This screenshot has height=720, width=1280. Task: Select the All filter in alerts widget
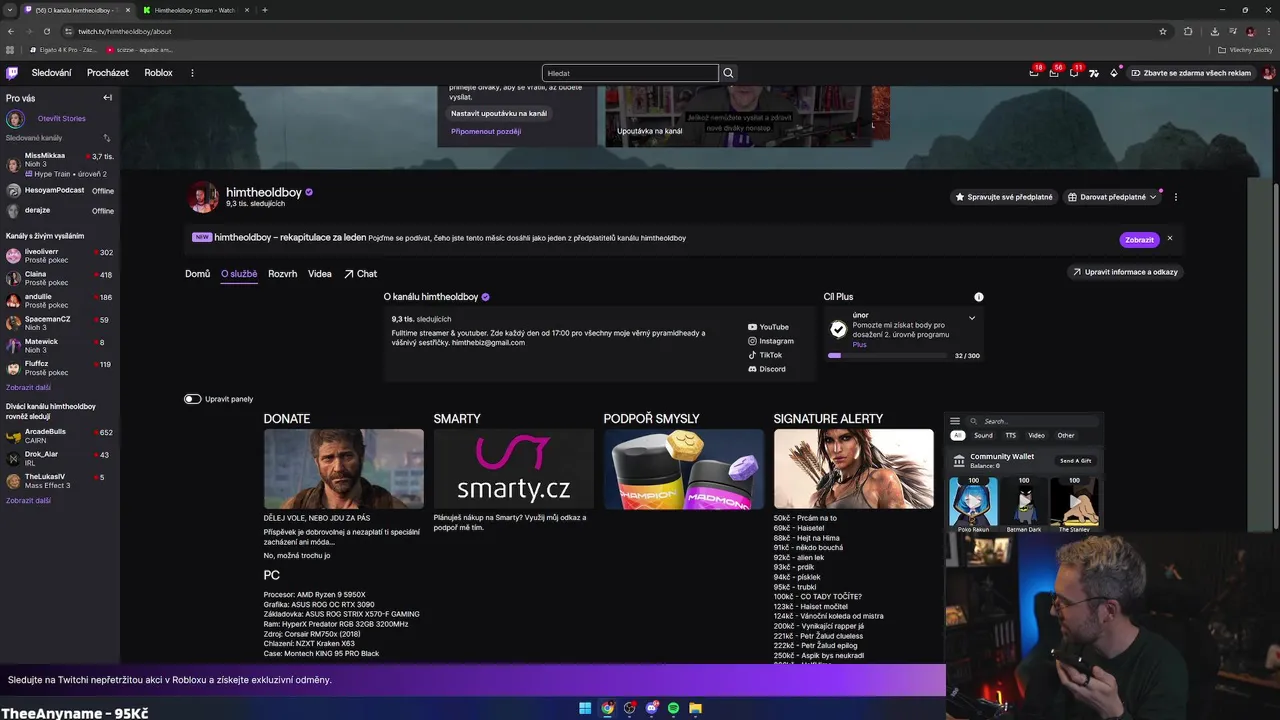[x=957, y=435]
